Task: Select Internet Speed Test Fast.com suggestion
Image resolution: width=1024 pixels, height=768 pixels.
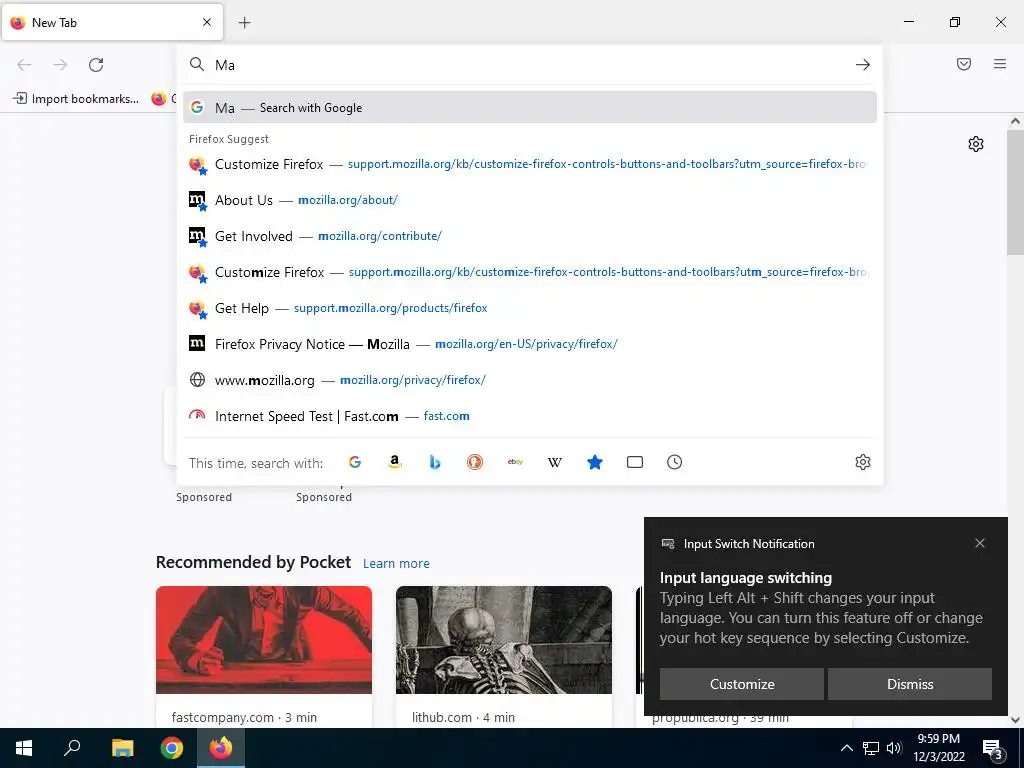Action: coord(530,416)
